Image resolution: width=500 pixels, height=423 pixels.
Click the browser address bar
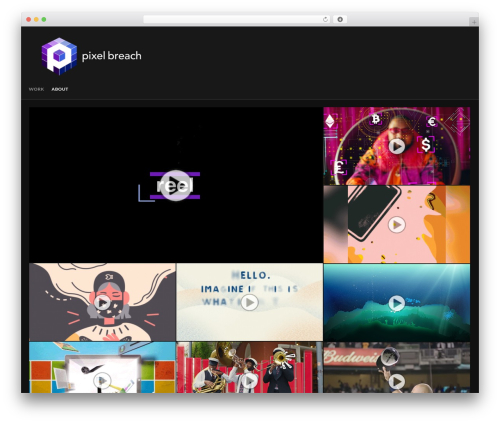pyautogui.click(x=237, y=20)
